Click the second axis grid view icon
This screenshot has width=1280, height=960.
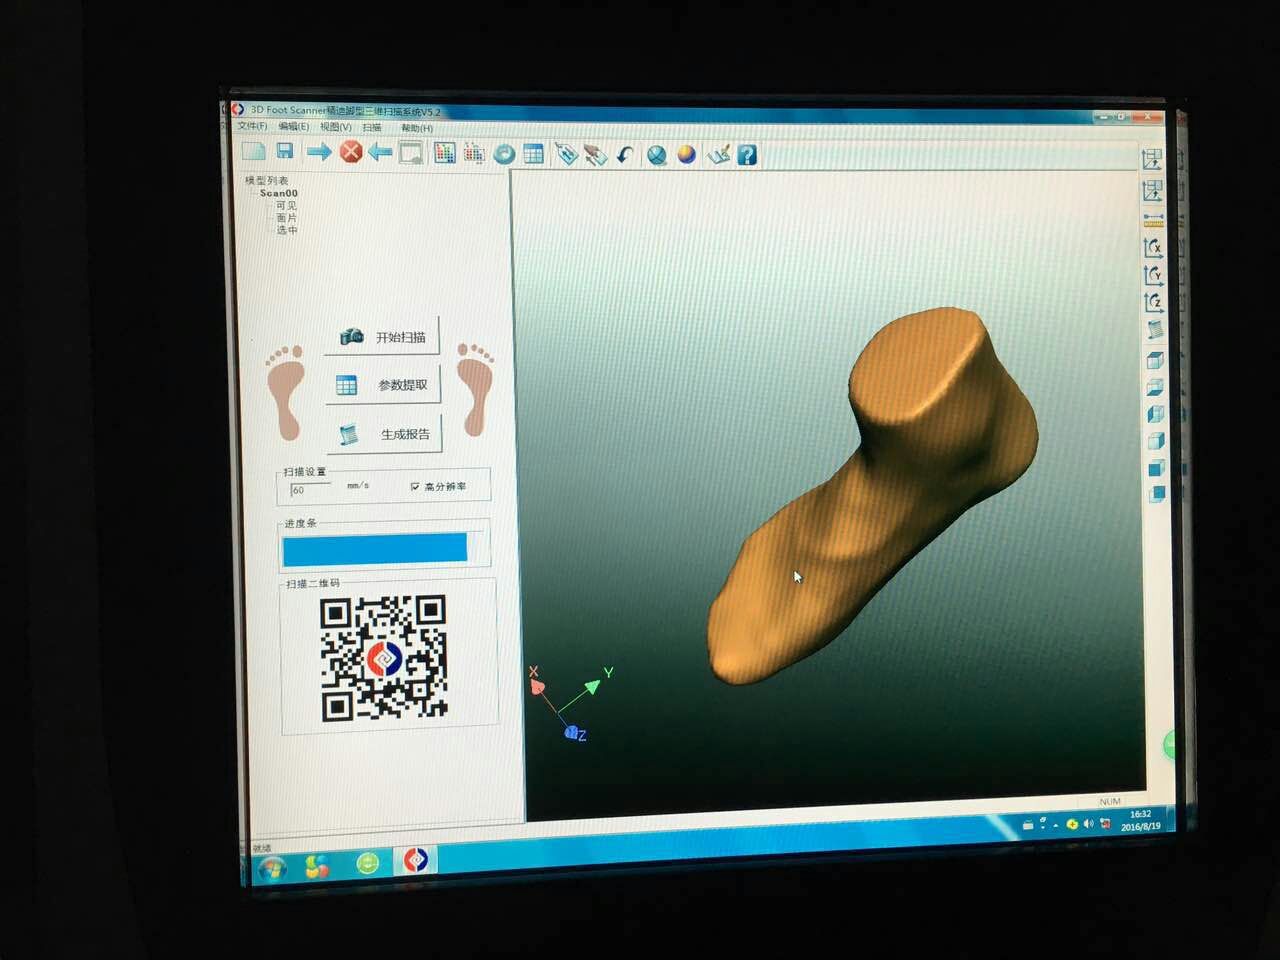[1152, 191]
